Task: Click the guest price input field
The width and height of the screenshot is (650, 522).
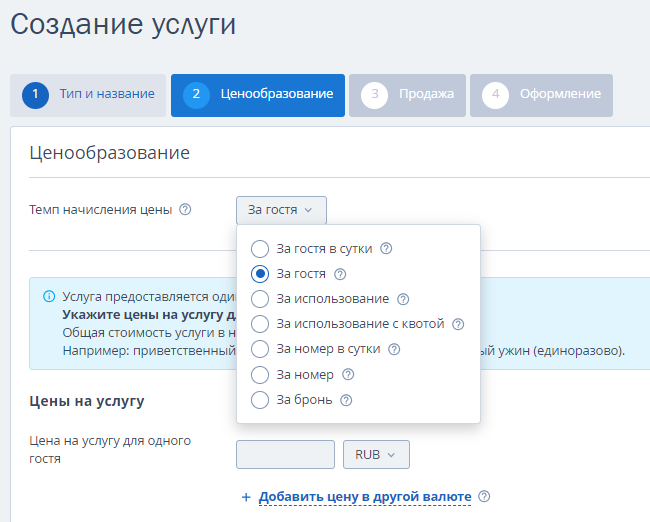Action: (285, 454)
